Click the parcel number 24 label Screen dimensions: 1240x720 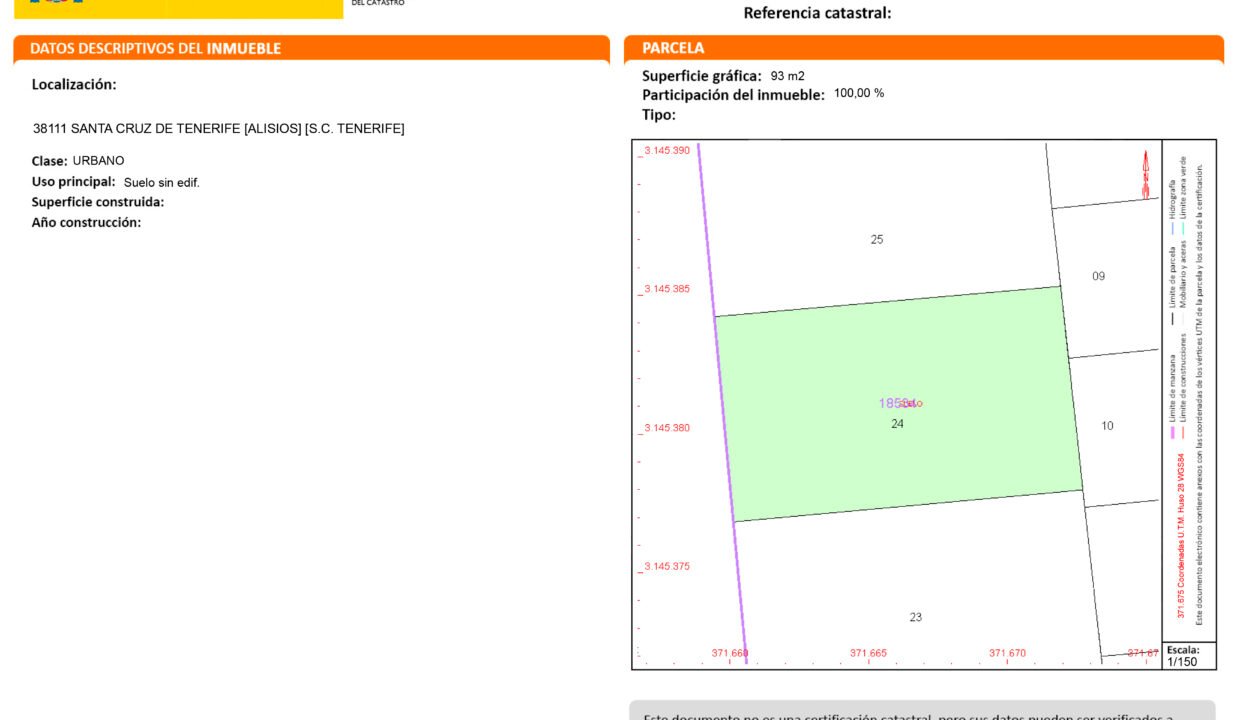pos(897,424)
